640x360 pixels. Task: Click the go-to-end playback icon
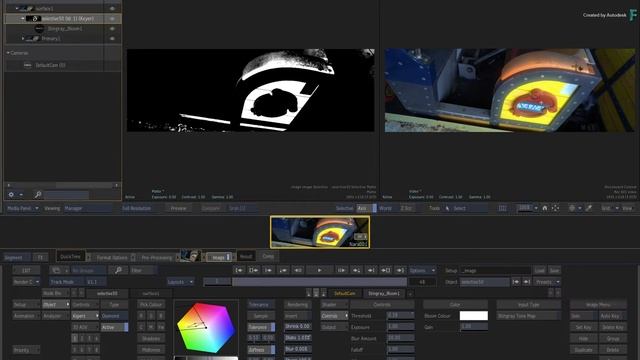[400, 270]
